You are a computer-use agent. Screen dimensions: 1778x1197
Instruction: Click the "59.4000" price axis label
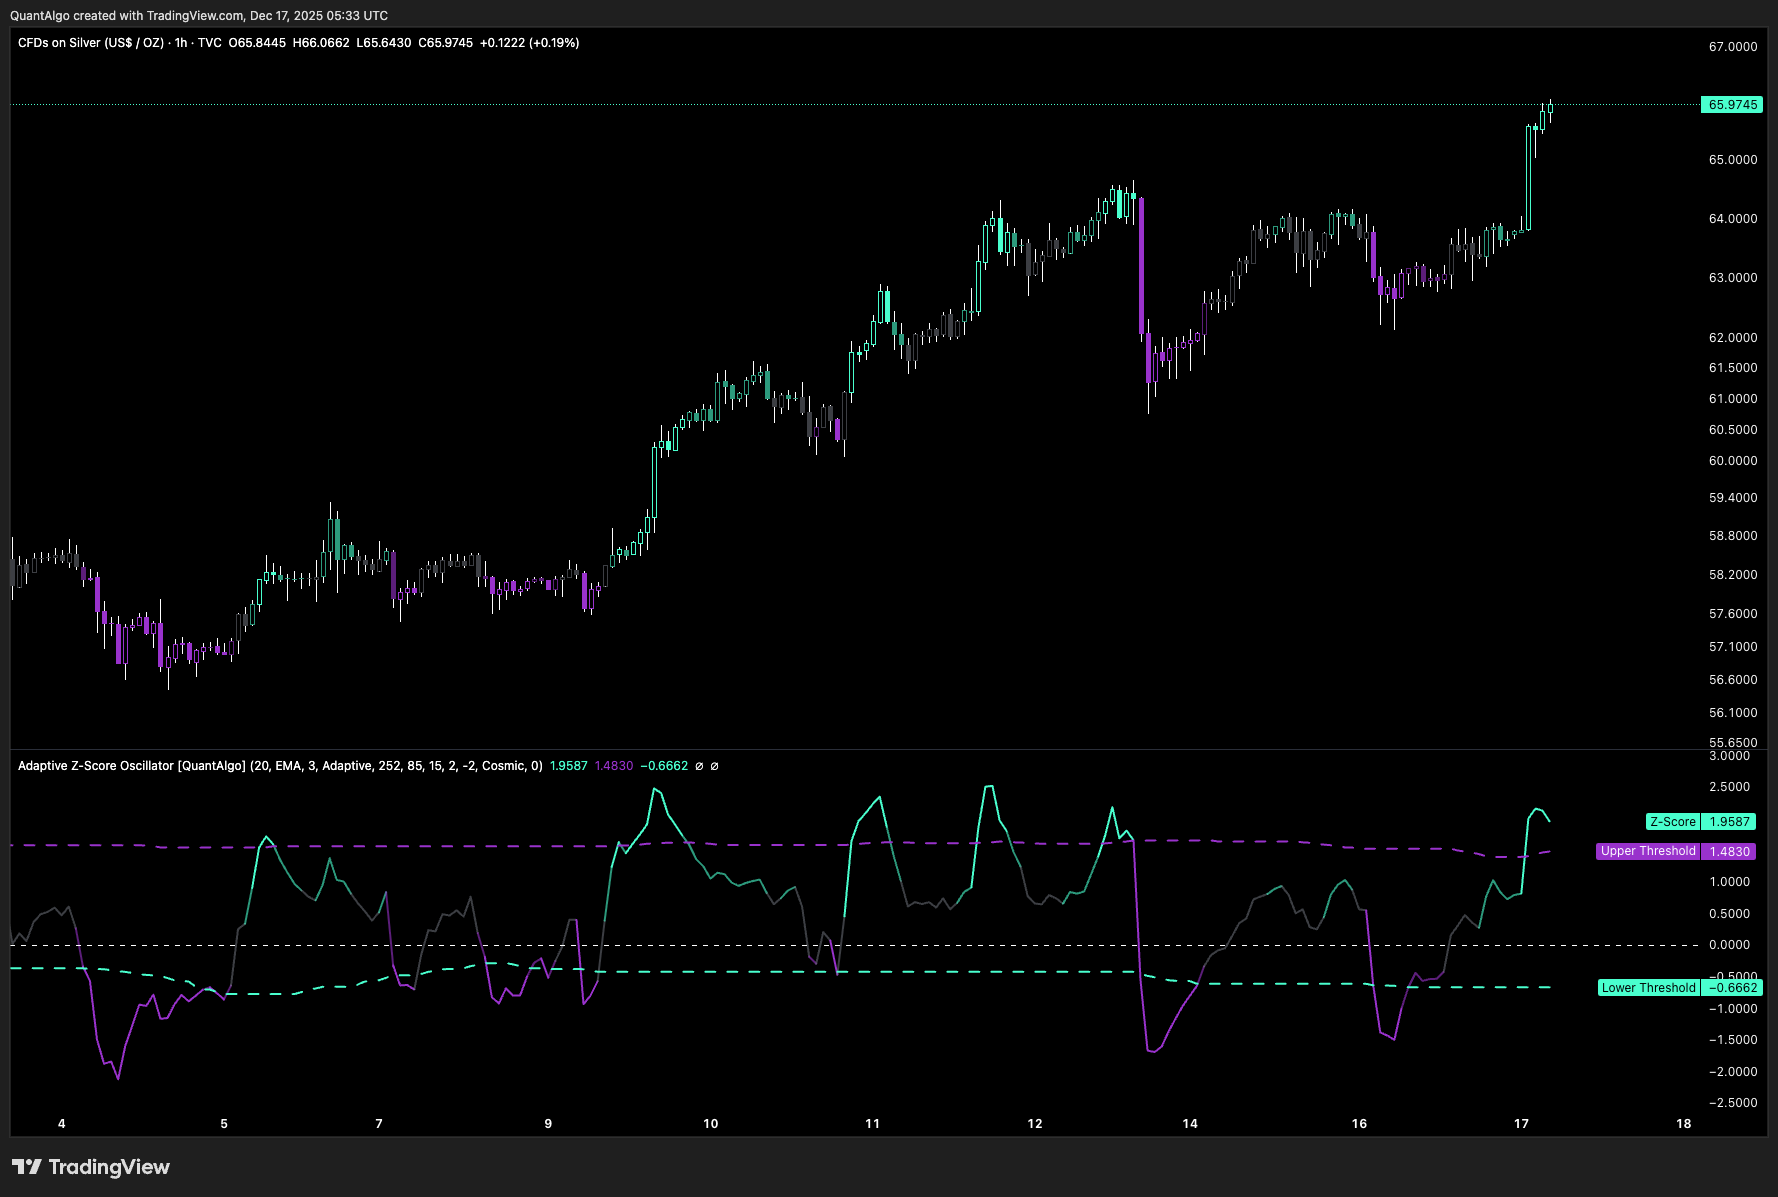(1733, 498)
